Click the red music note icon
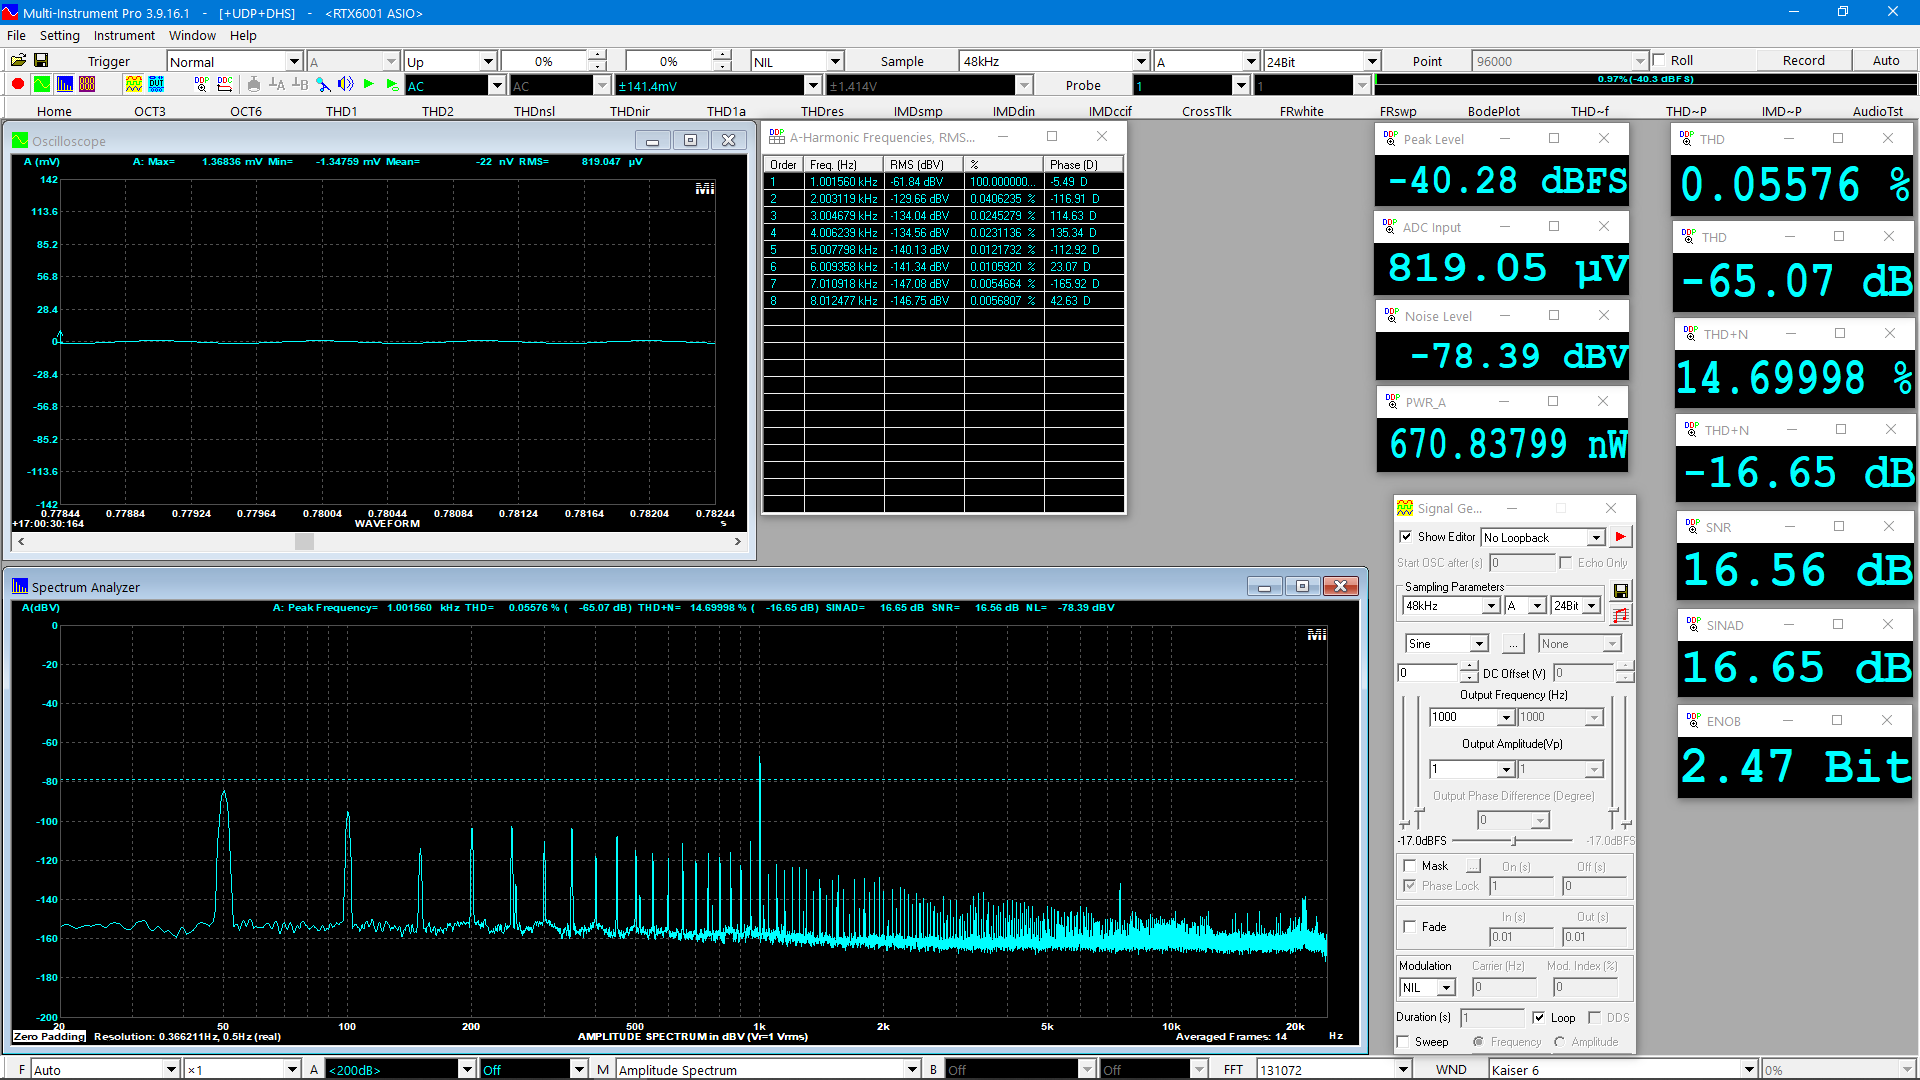Image resolution: width=1920 pixels, height=1080 pixels. (x=1620, y=616)
